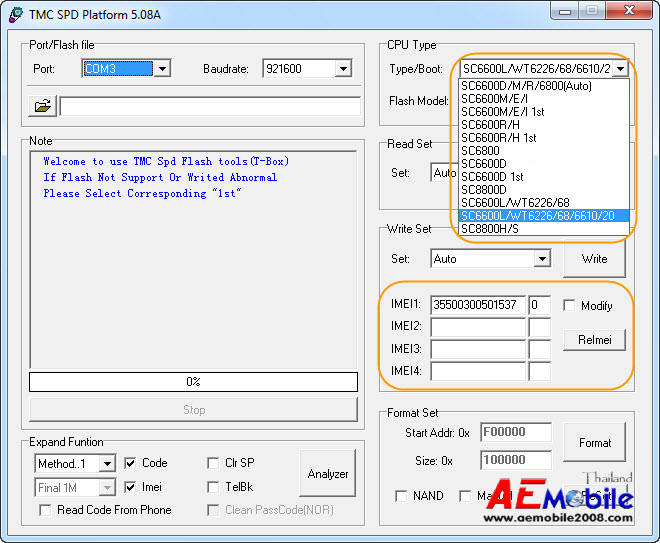Click the ReImei button
The height and width of the screenshot is (543, 660).
pyautogui.click(x=594, y=340)
